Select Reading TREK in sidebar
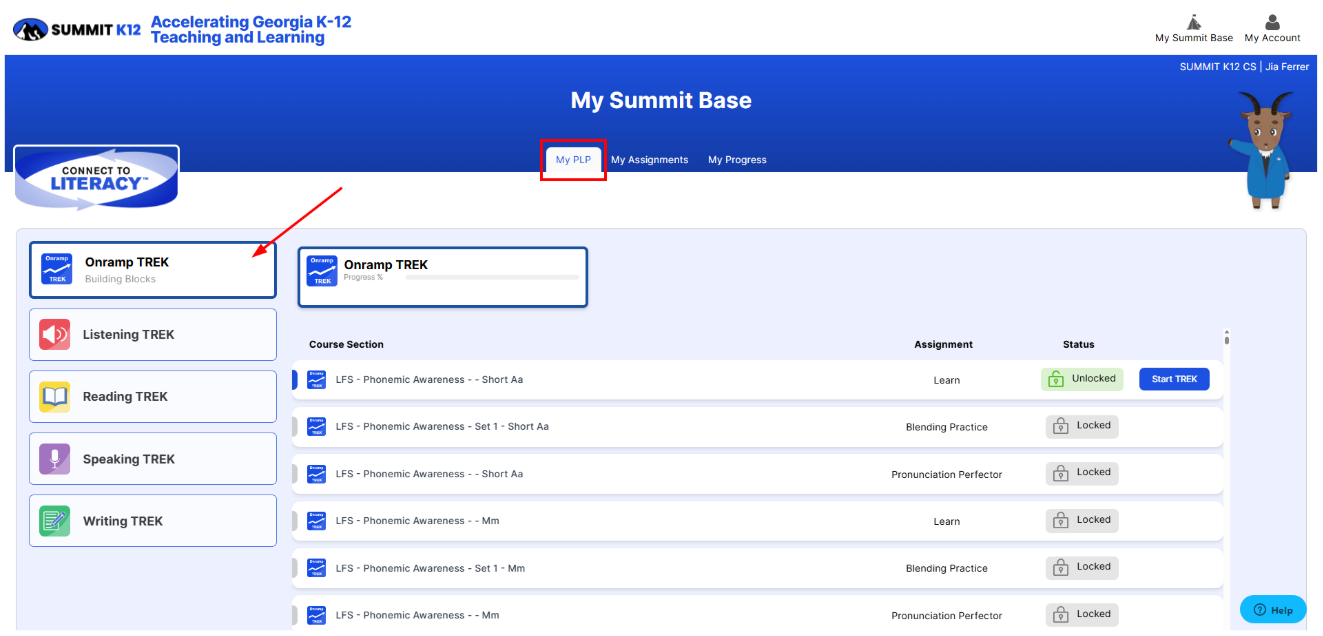Image resolution: width=1323 pixels, height=636 pixels. [153, 397]
